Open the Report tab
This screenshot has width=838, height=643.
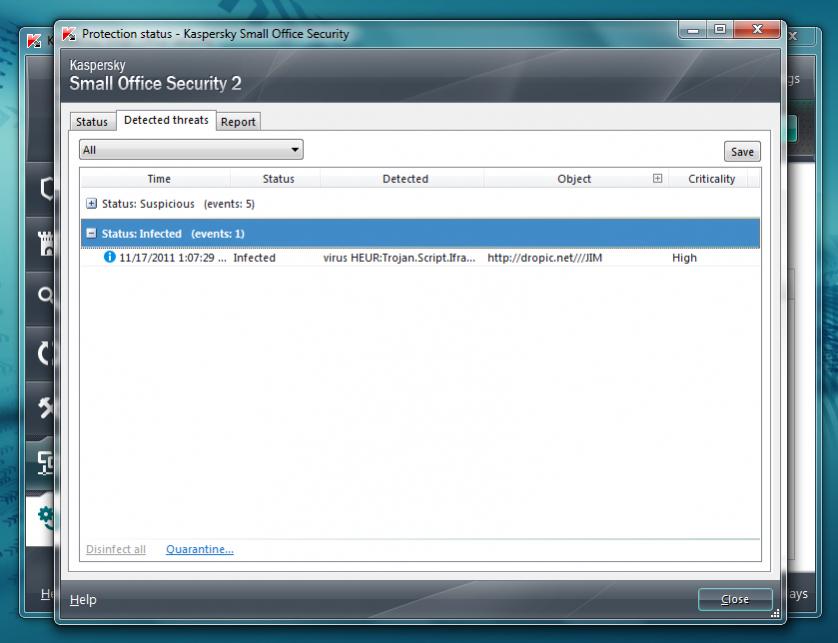pos(238,122)
